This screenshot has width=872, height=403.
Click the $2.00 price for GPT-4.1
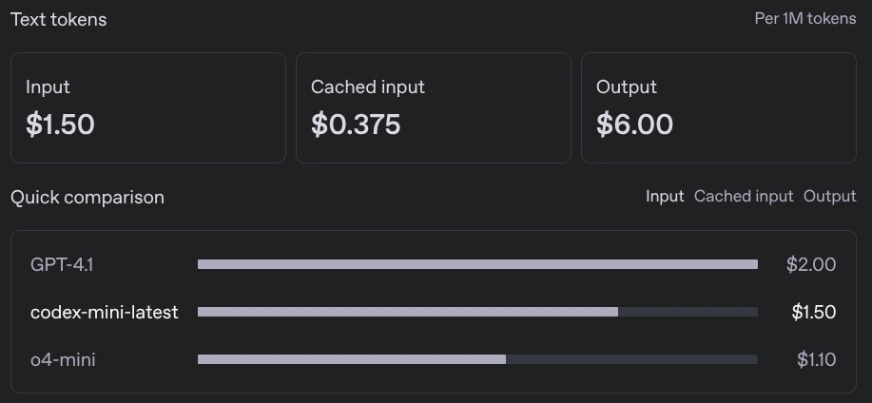click(810, 265)
